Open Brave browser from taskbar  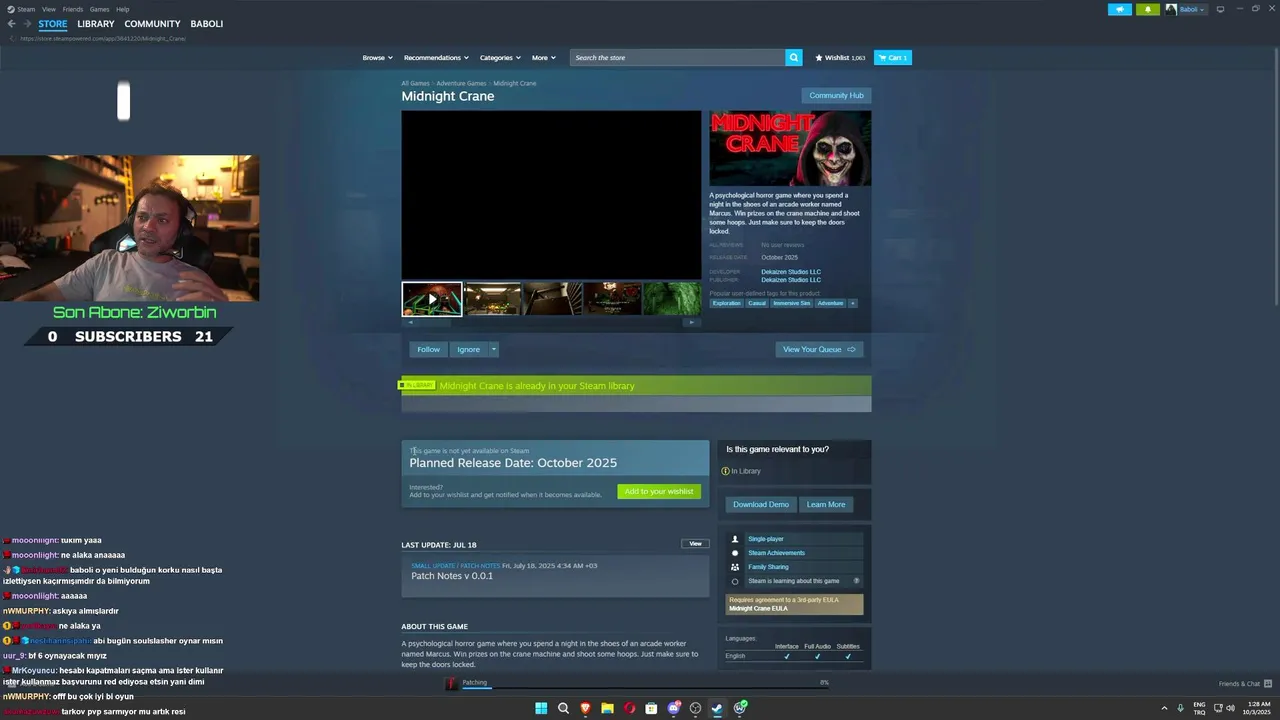(x=585, y=708)
